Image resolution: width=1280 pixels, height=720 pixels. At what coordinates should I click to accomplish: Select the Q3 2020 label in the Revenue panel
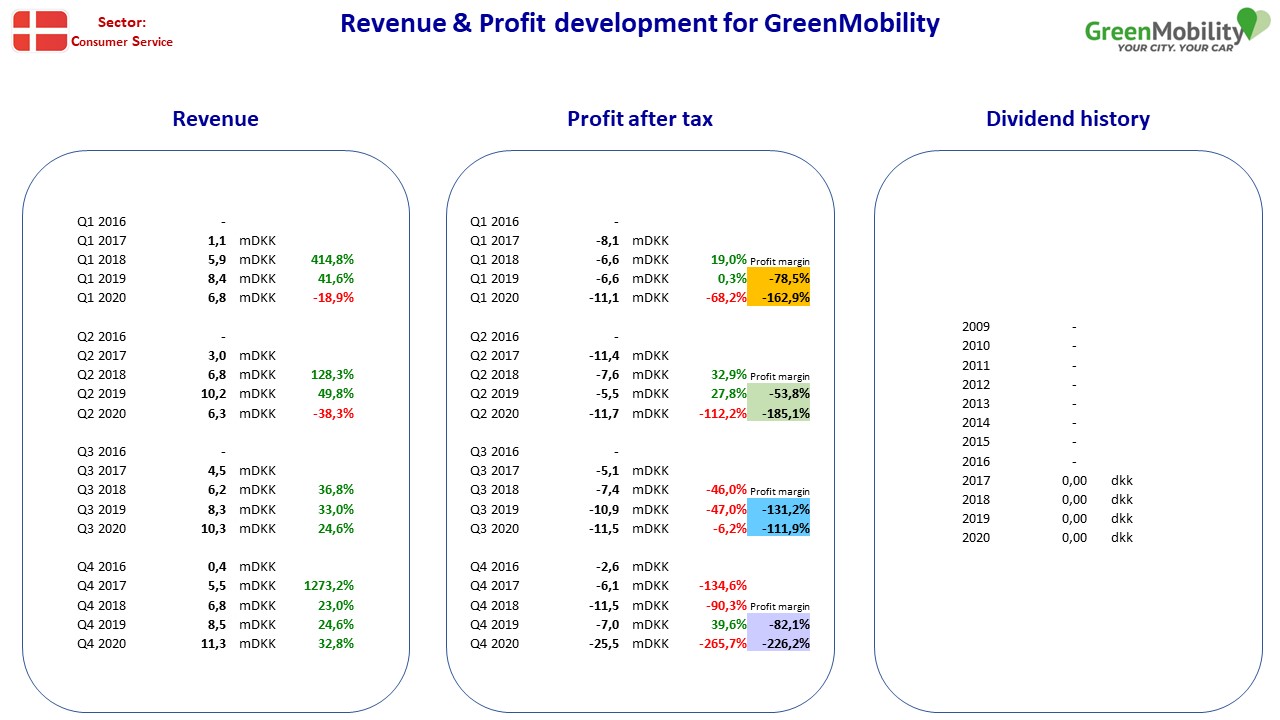(102, 529)
